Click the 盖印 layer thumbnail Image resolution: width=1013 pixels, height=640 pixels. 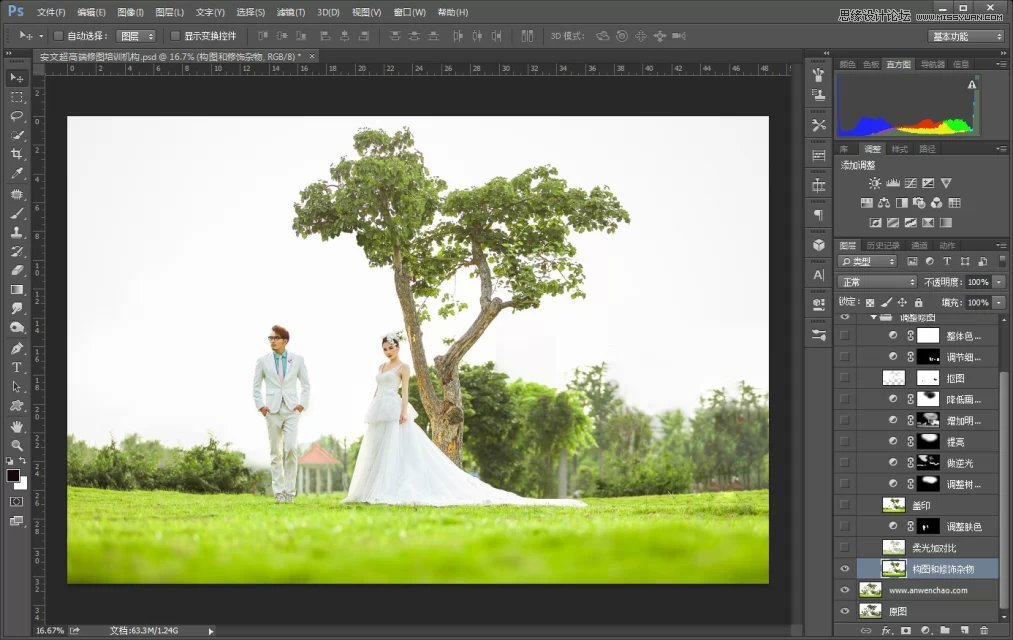[x=893, y=505]
